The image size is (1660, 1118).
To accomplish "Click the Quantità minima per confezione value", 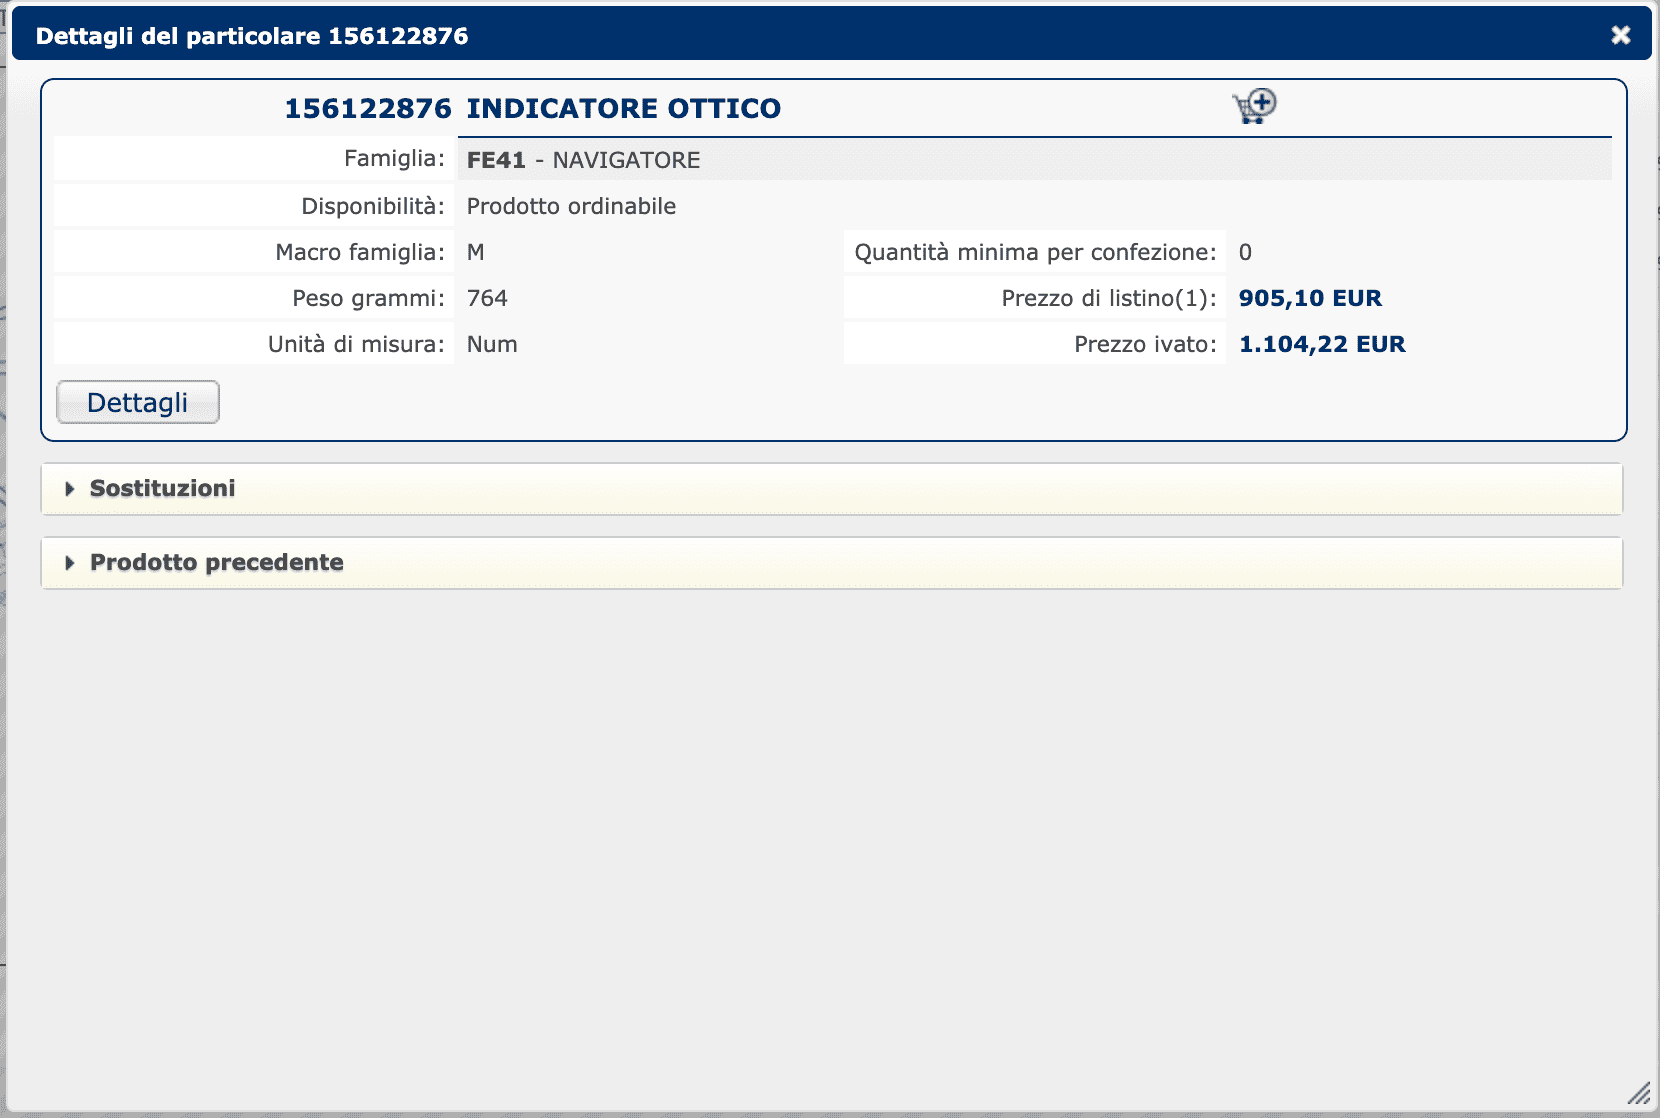I will [x=1245, y=252].
